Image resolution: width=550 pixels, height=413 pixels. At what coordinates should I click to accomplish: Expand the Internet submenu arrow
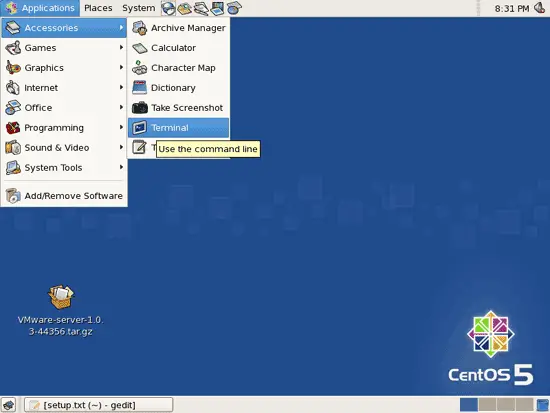pos(121,87)
